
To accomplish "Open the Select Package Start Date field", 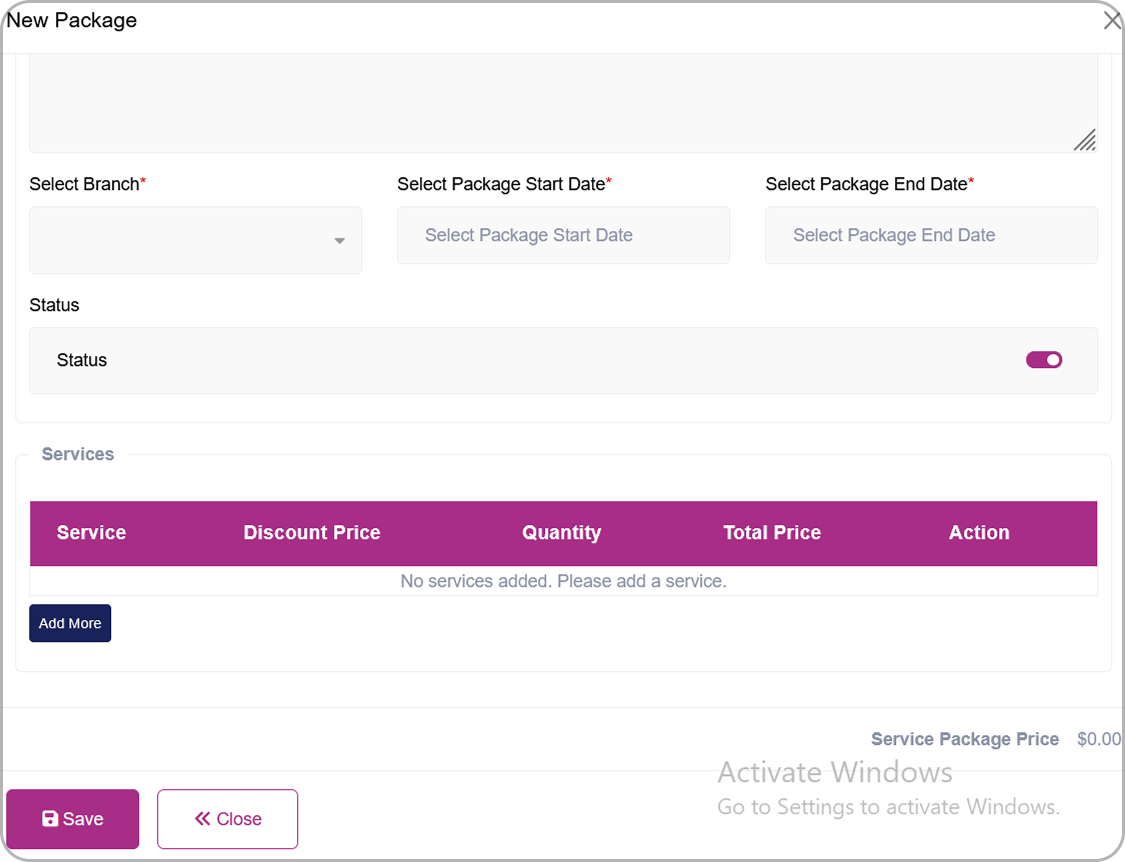I will (563, 236).
